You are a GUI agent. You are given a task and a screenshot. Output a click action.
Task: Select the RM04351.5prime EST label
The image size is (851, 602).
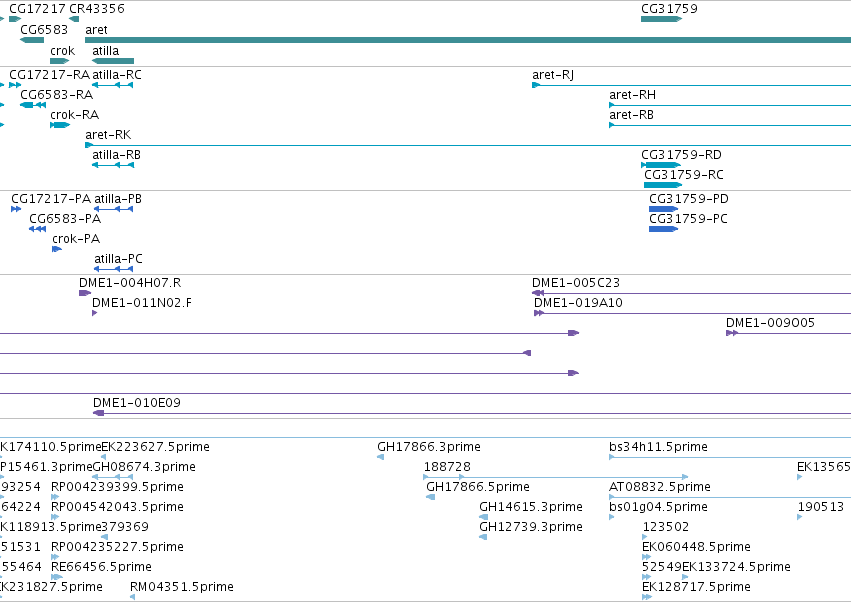[x=182, y=588]
